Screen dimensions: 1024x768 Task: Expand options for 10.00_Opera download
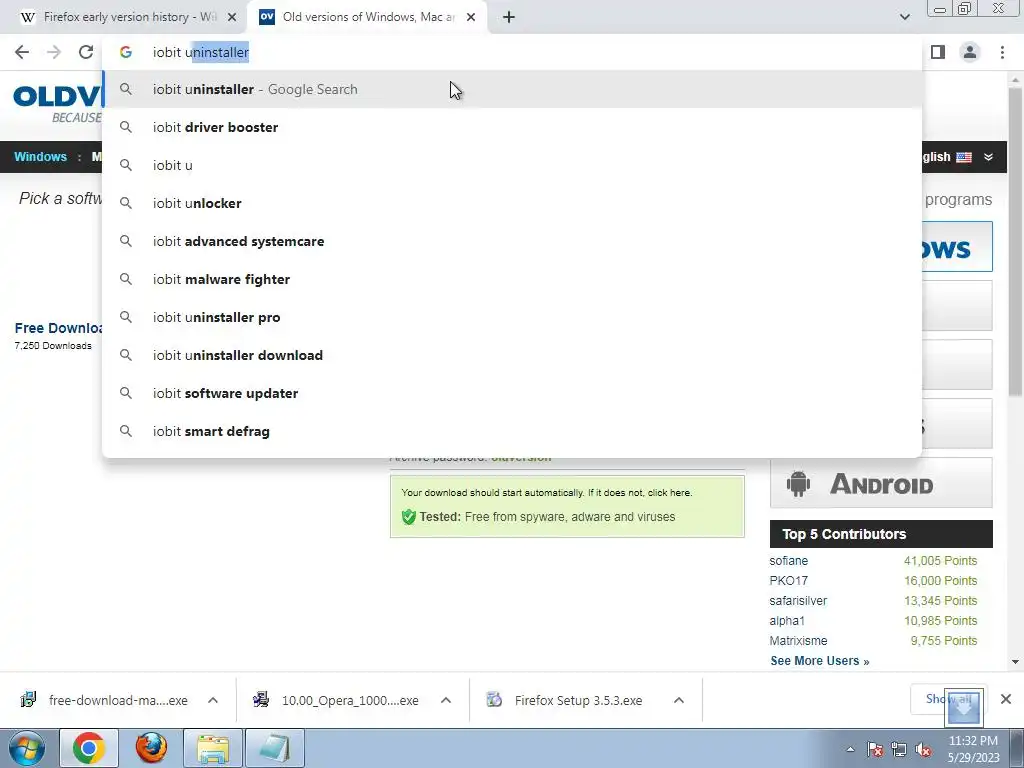pyautogui.click(x=446, y=700)
